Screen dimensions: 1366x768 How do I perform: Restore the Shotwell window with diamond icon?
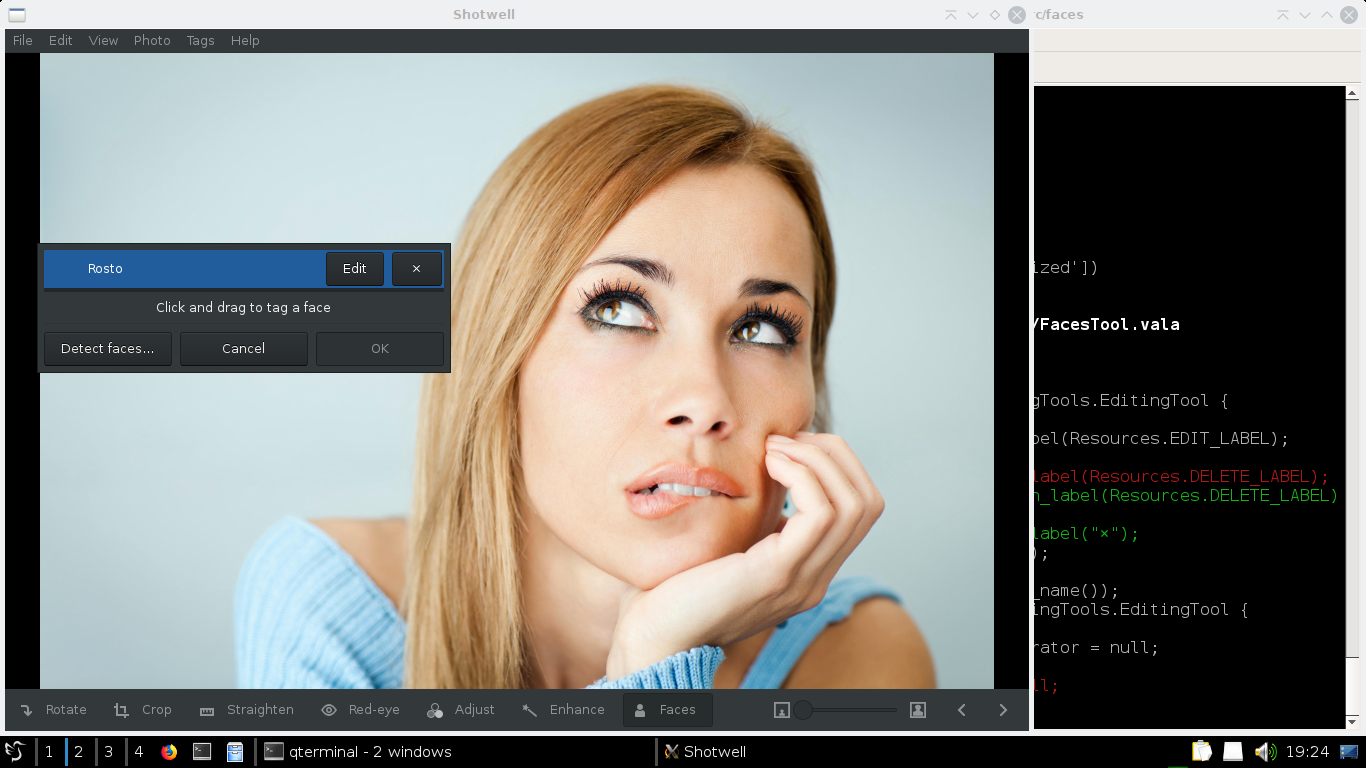click(x=995, y=15)
